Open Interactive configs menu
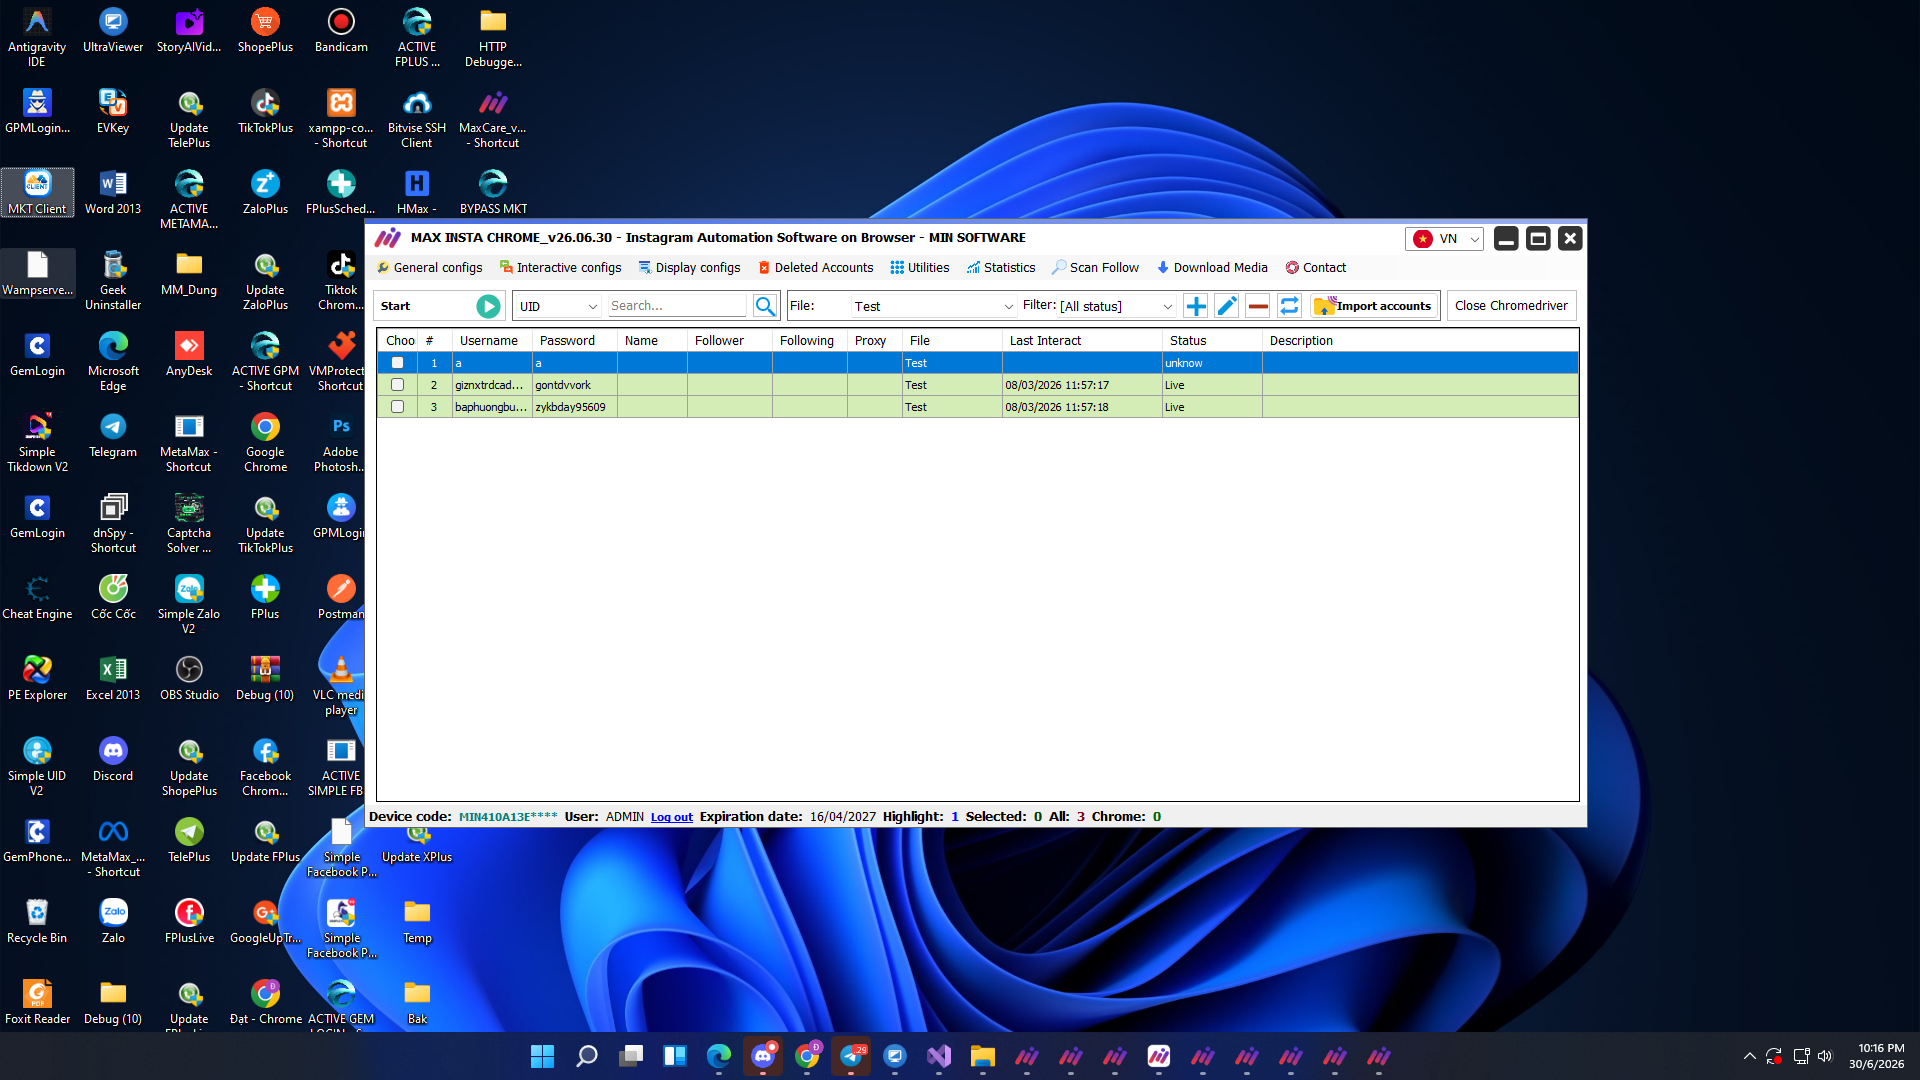 560,268
